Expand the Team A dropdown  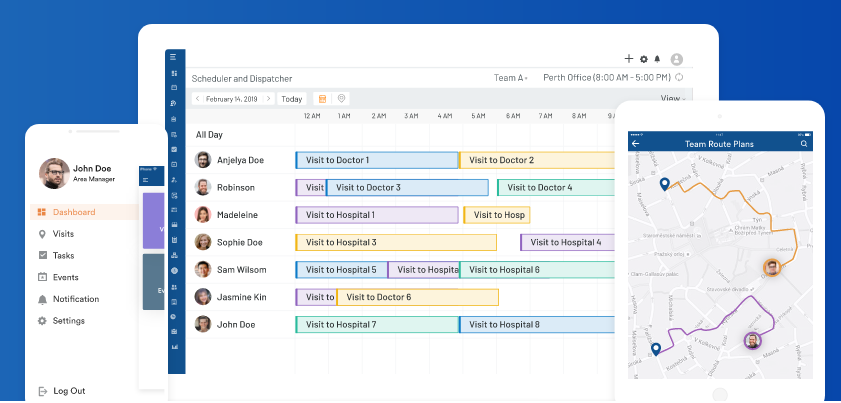click(510, 77)
